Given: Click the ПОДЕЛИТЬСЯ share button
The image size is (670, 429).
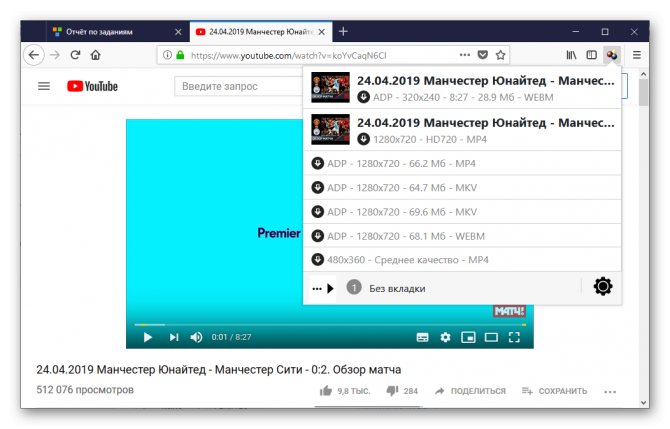Looking at the screenshot, I should (x=470, y=391).
